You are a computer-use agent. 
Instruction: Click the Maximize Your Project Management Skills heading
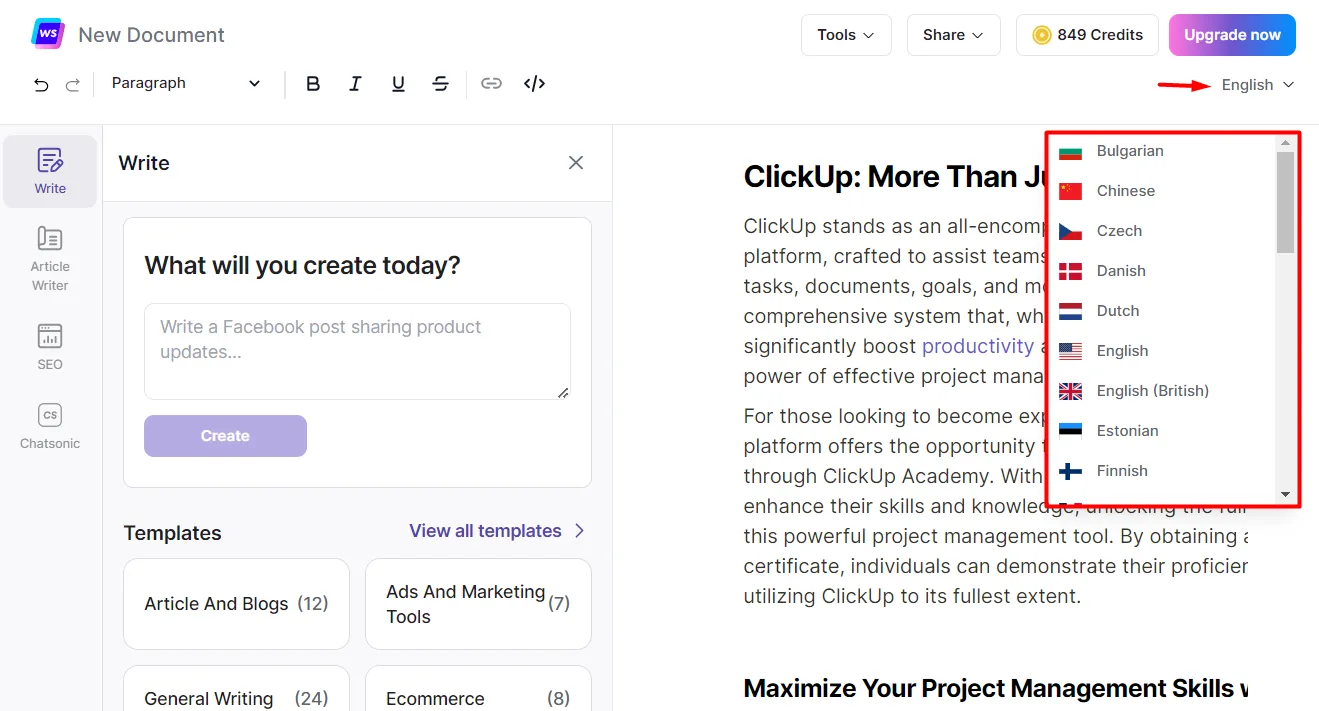click(996, 689)
